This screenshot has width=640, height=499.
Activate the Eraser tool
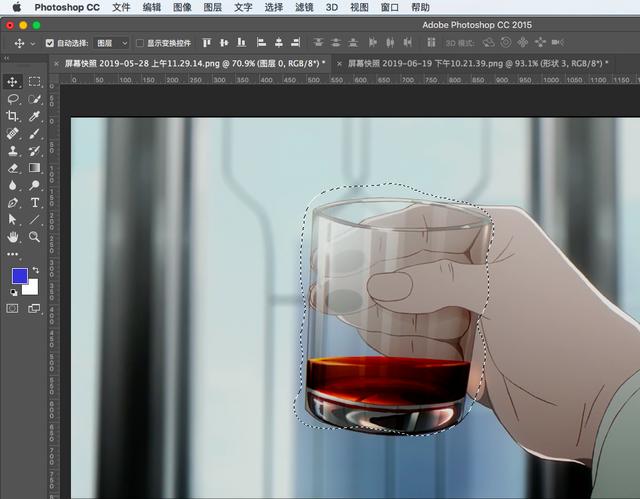click(12, 168)
